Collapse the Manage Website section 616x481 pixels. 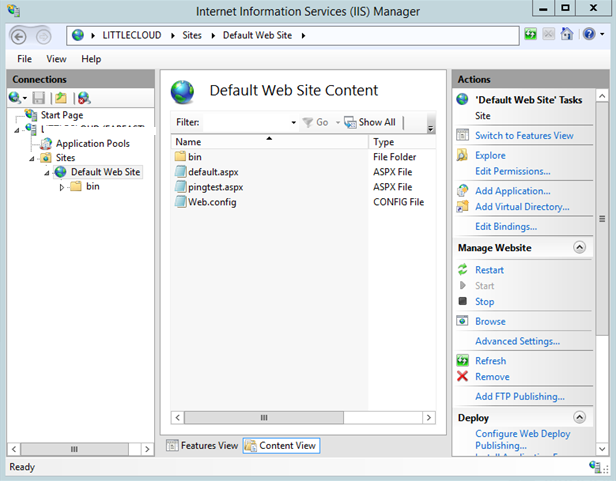[x=579, y=247]
